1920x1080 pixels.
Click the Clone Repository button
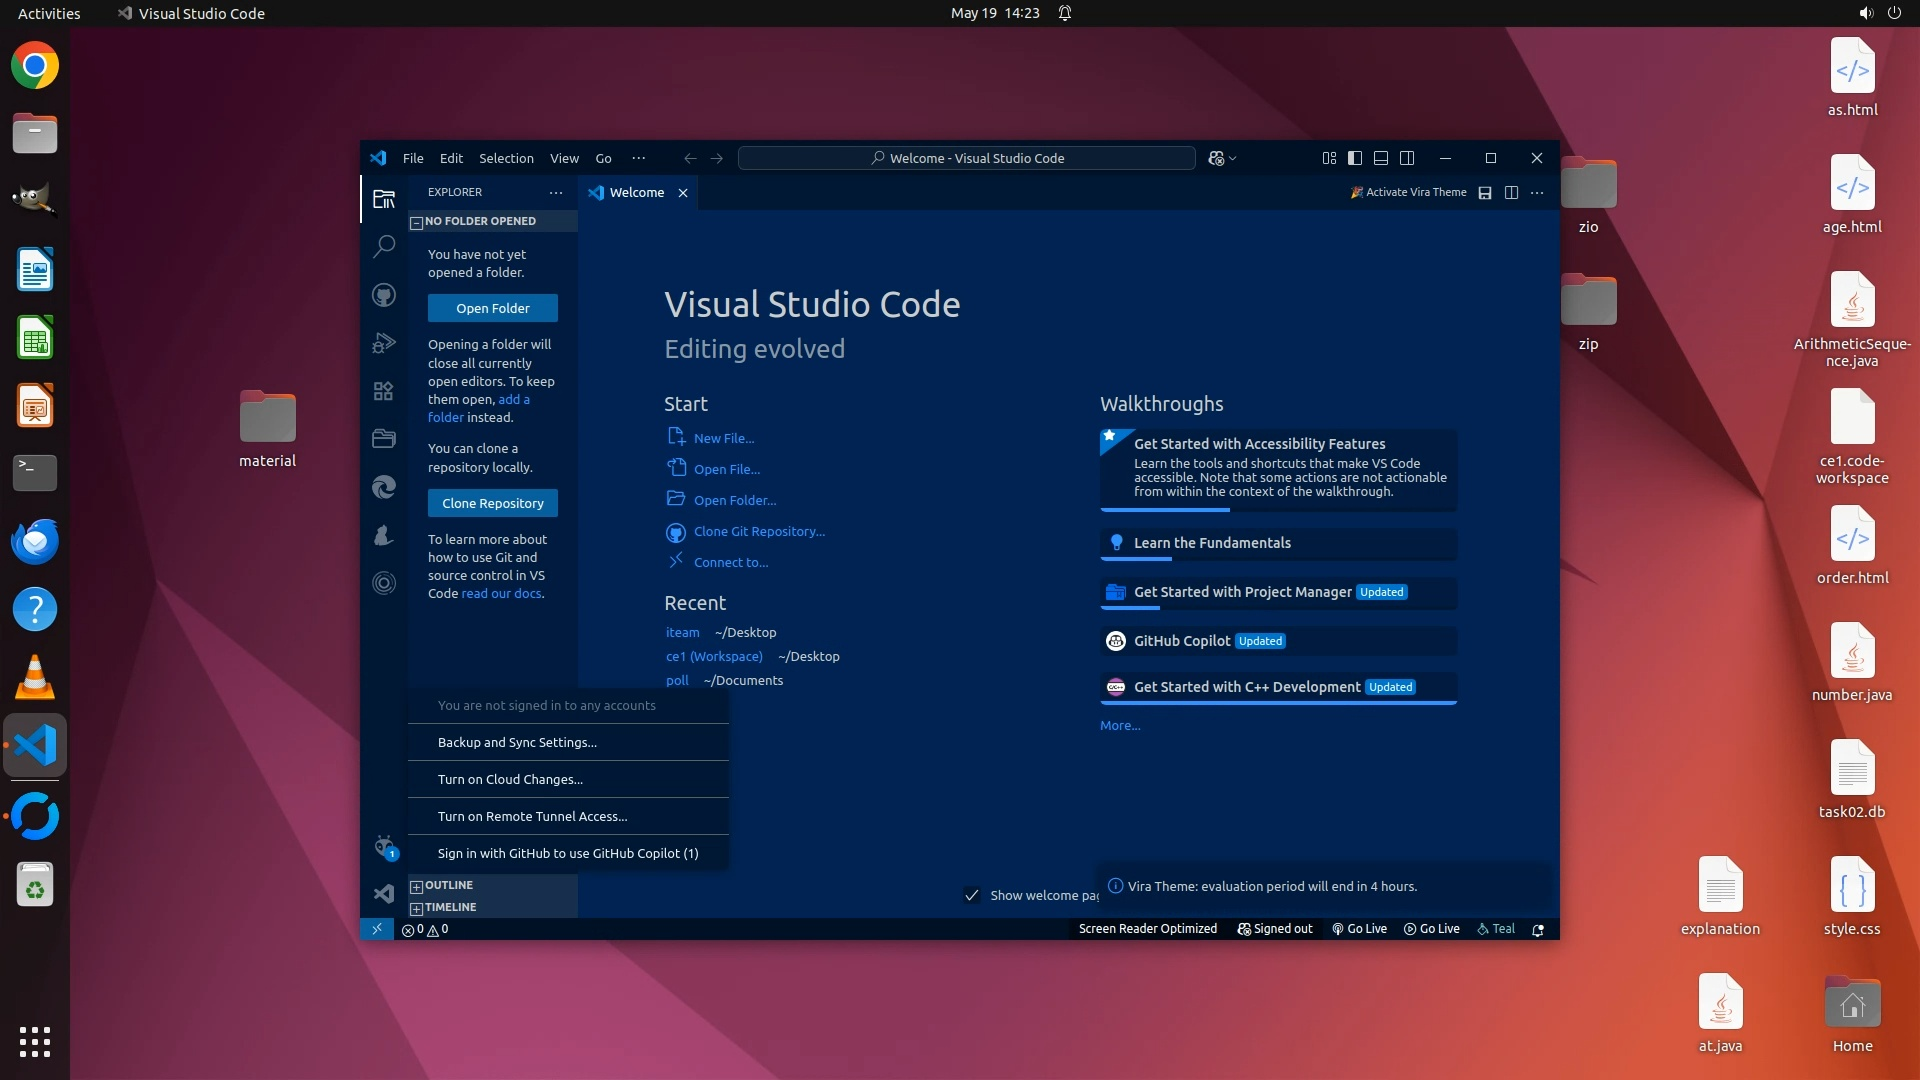(493, 503)
